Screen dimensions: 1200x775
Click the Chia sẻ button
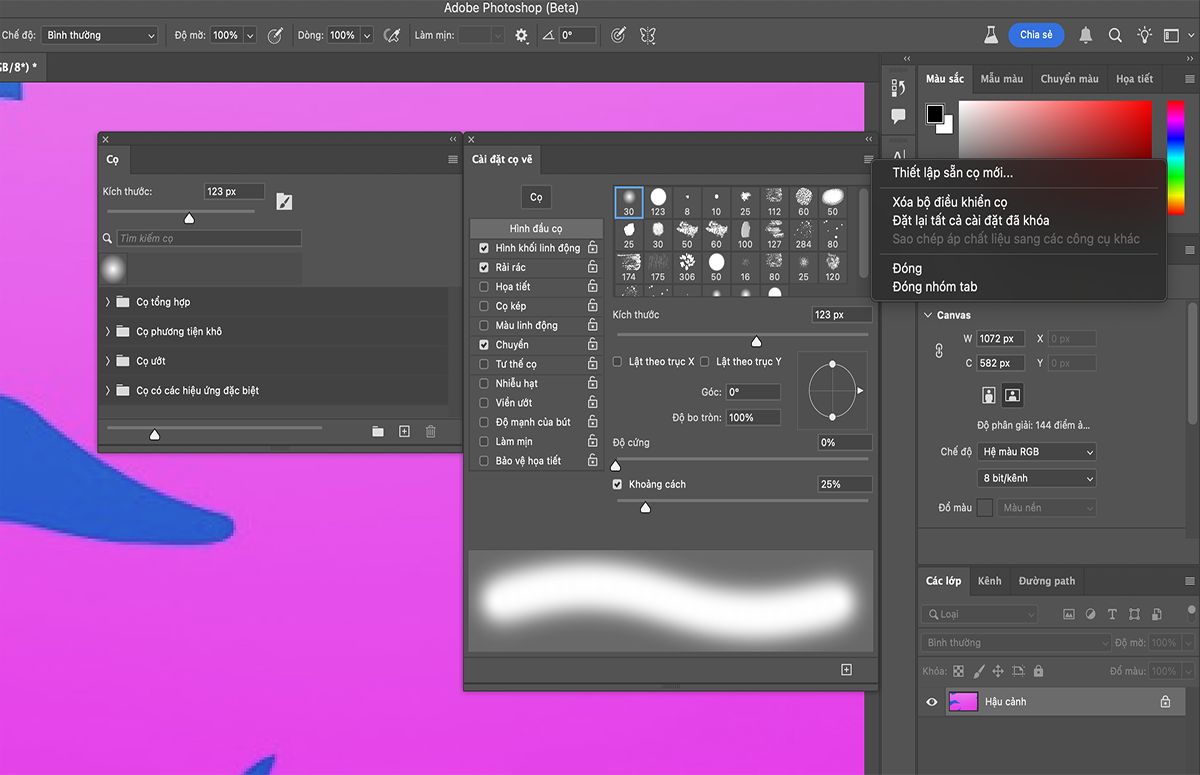click(1035, 35)
